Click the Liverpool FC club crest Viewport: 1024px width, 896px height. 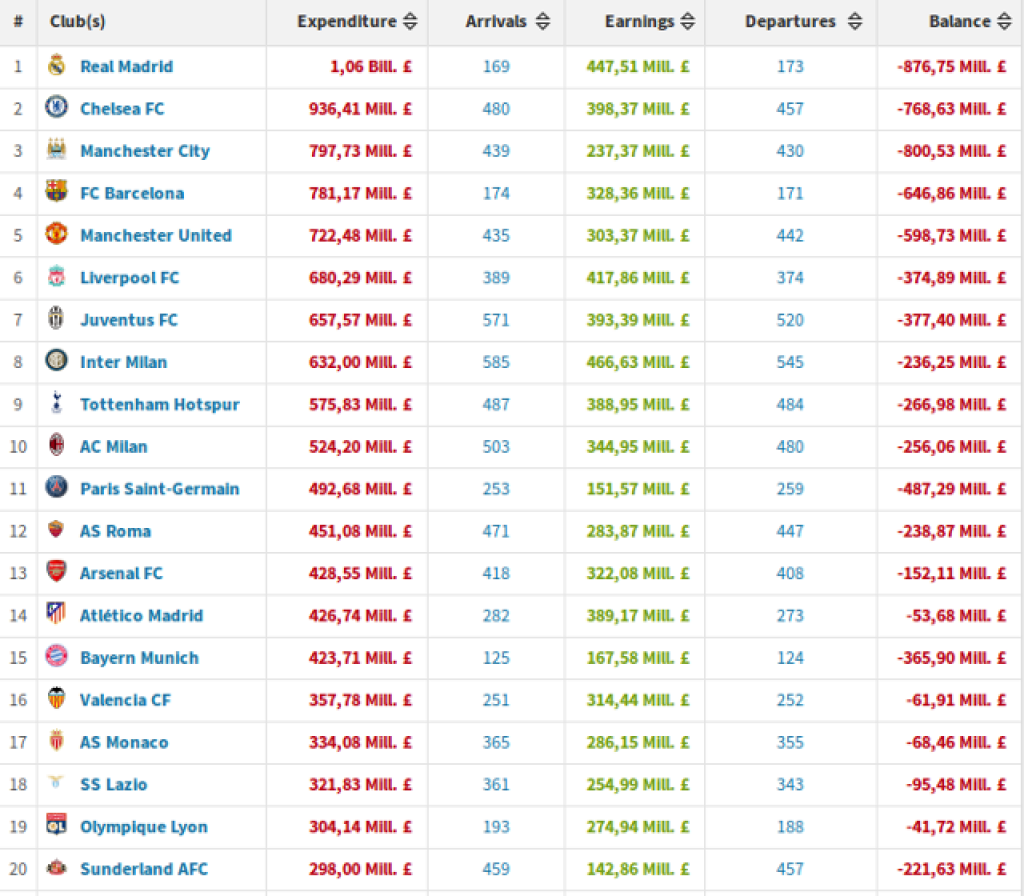tap(57, 276)
